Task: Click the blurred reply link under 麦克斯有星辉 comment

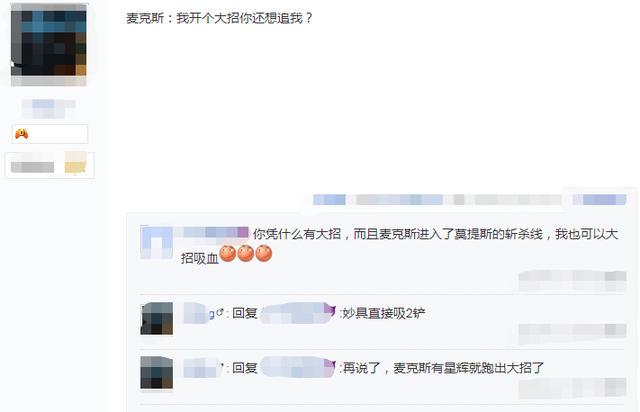Action: (572, 388)
